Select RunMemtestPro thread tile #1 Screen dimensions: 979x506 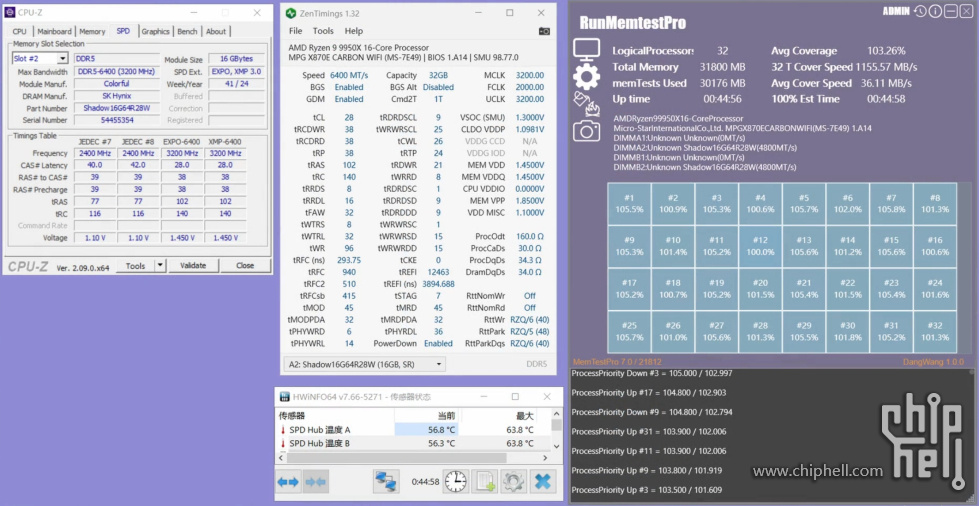[629, 204]
